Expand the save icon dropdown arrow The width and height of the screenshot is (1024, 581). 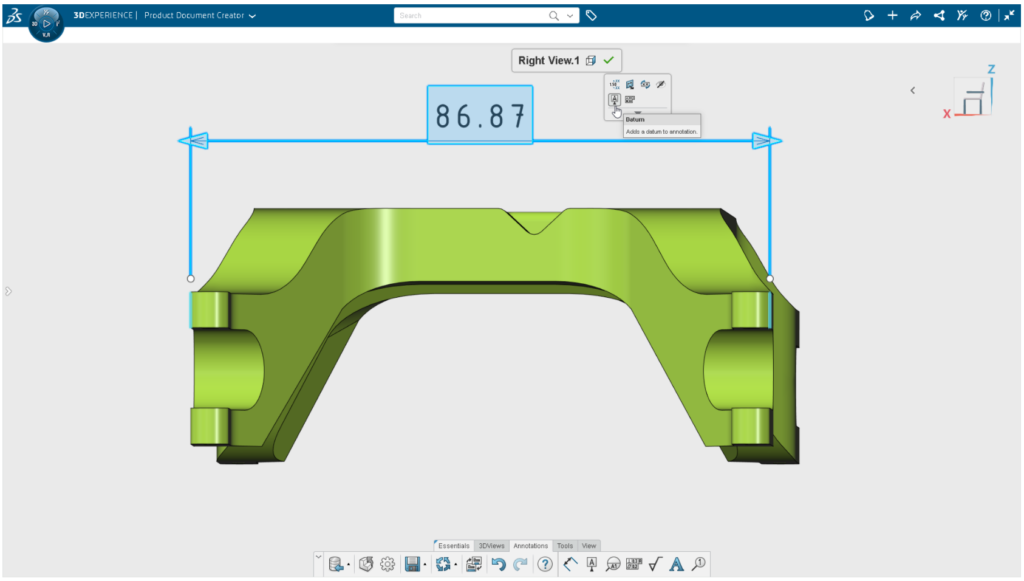pyautogui.click(x=425, y=563)
